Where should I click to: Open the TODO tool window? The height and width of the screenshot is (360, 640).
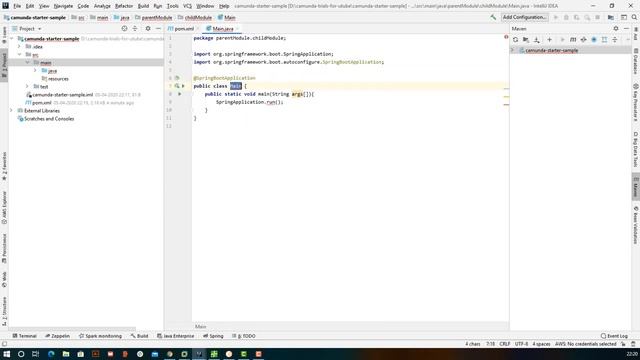[x=244, y=336]
